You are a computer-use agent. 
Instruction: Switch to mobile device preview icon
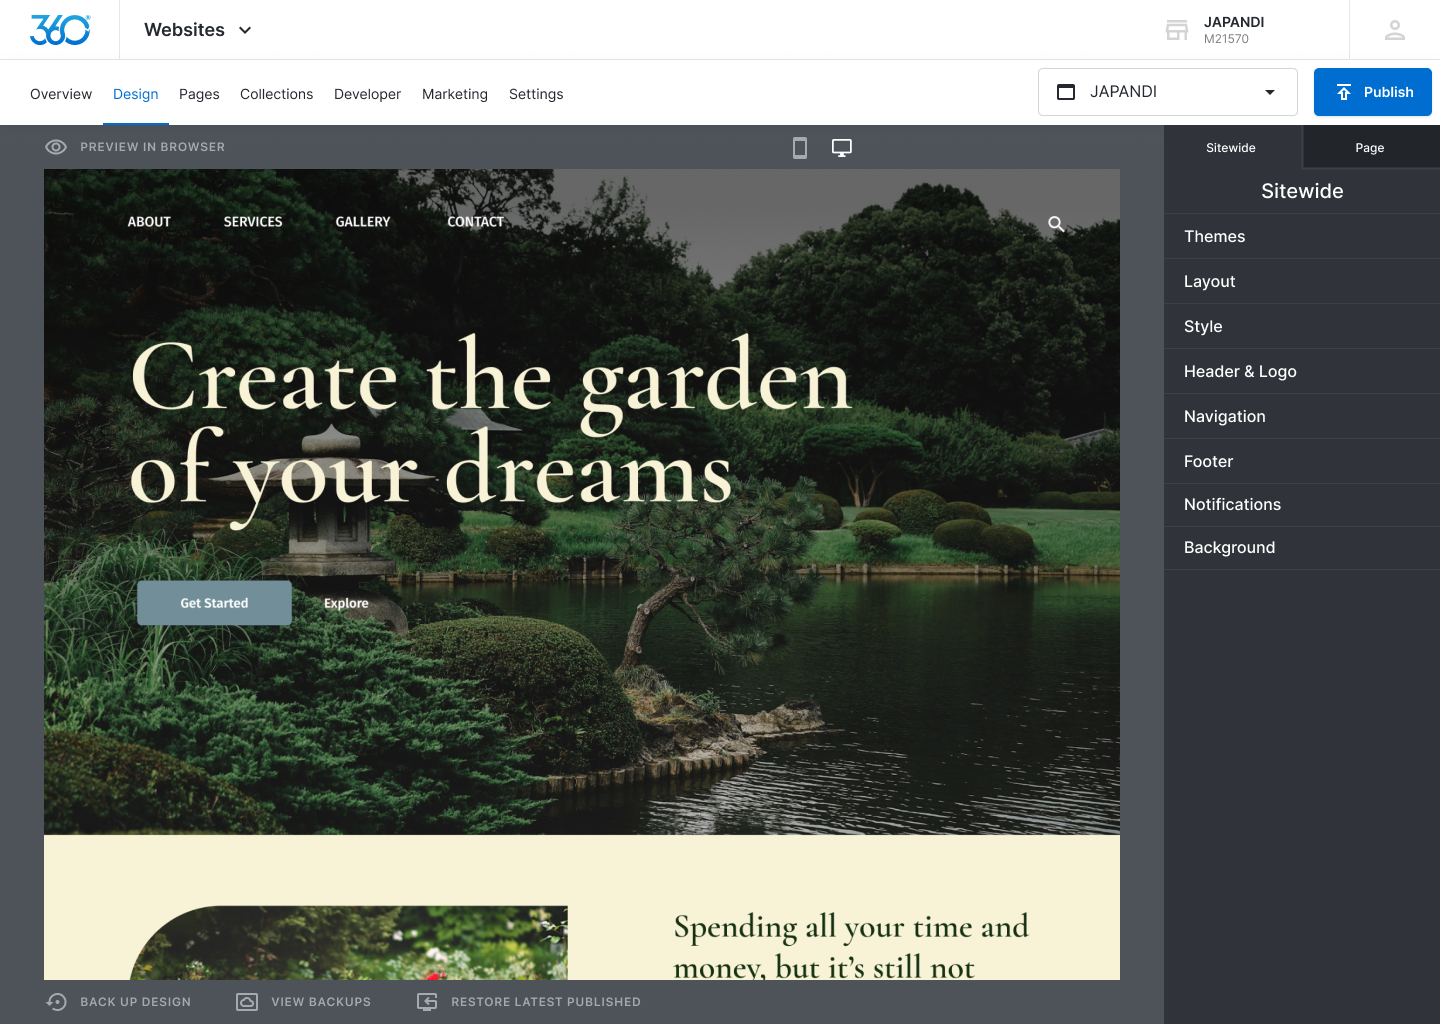[800, 148]
